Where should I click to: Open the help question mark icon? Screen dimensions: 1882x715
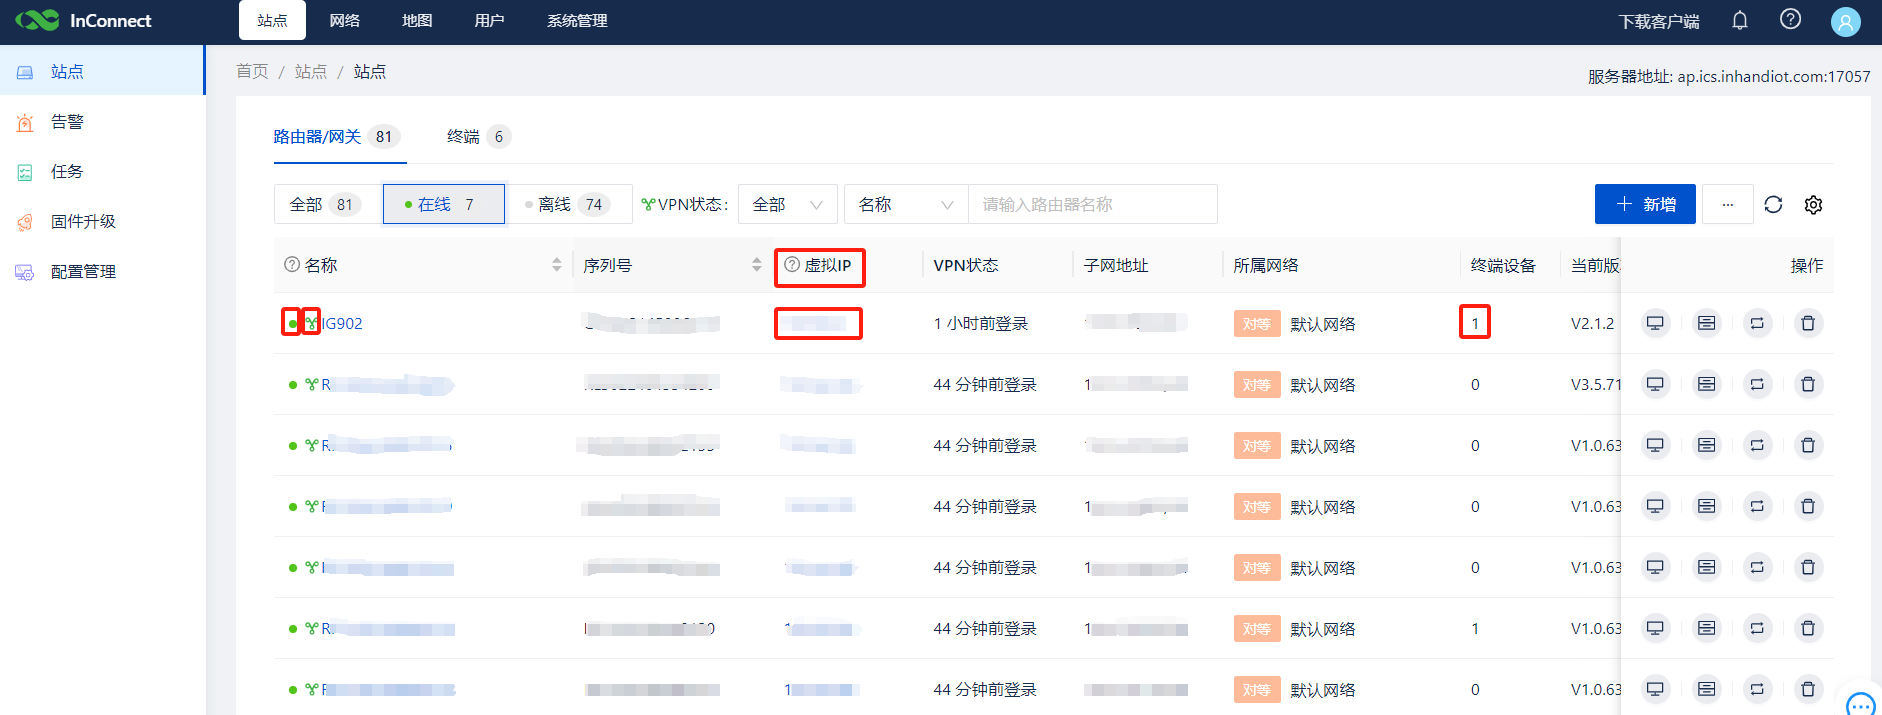(x=1790, y=20)
